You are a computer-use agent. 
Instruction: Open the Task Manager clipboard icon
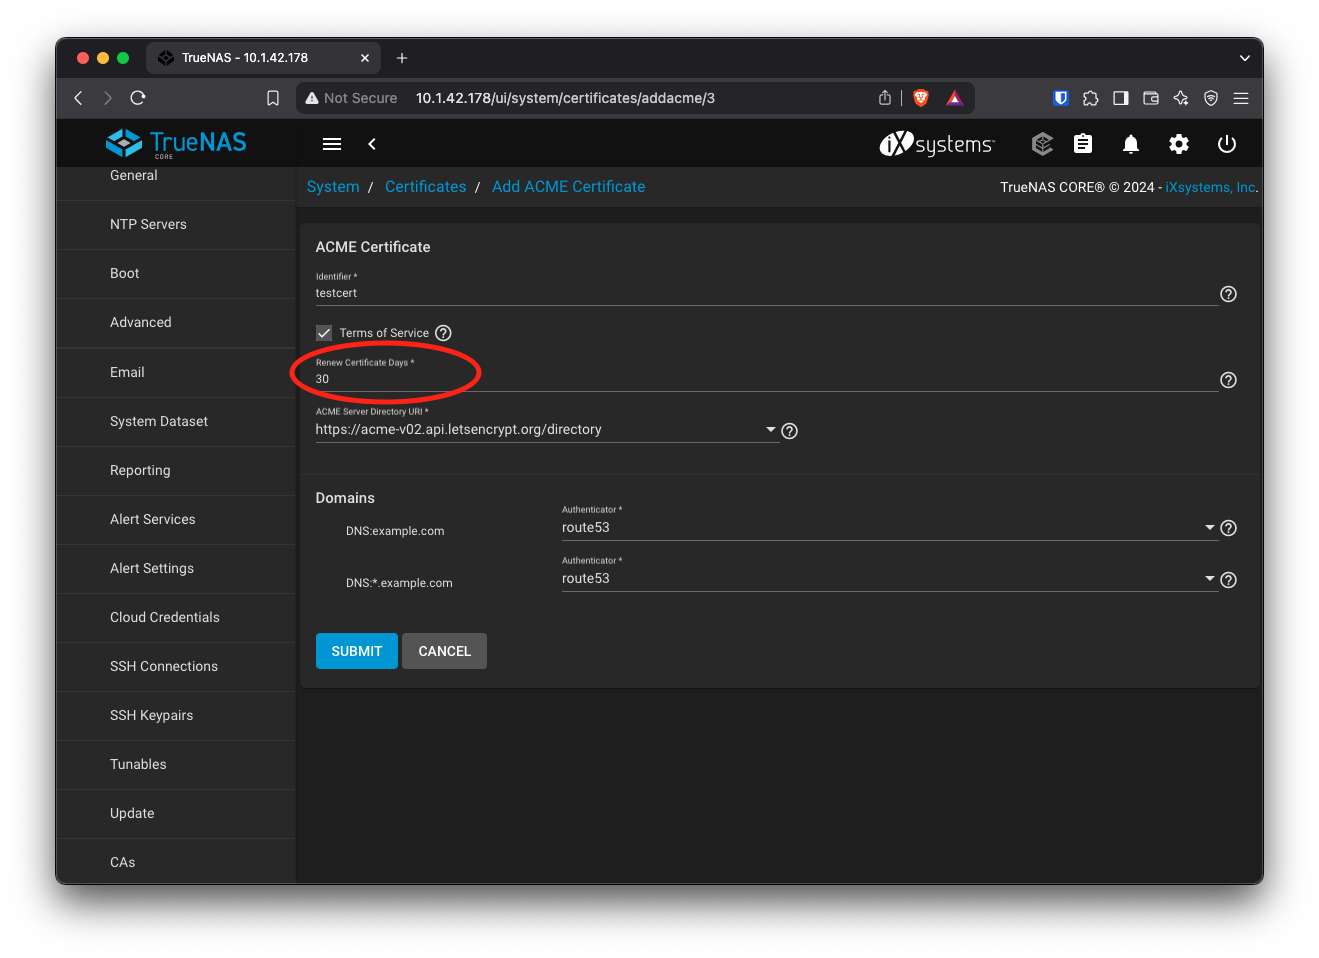(x=1083, y=144)
